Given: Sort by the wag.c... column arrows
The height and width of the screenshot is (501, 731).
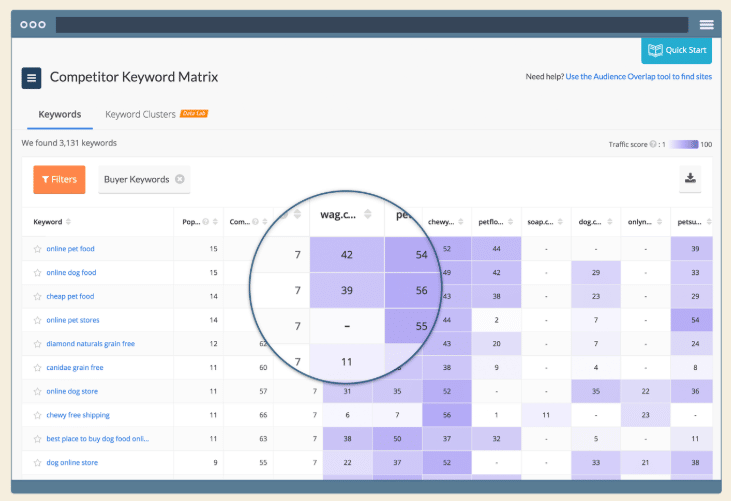Looking at the screenshot, I should click(x=367, y=214).
